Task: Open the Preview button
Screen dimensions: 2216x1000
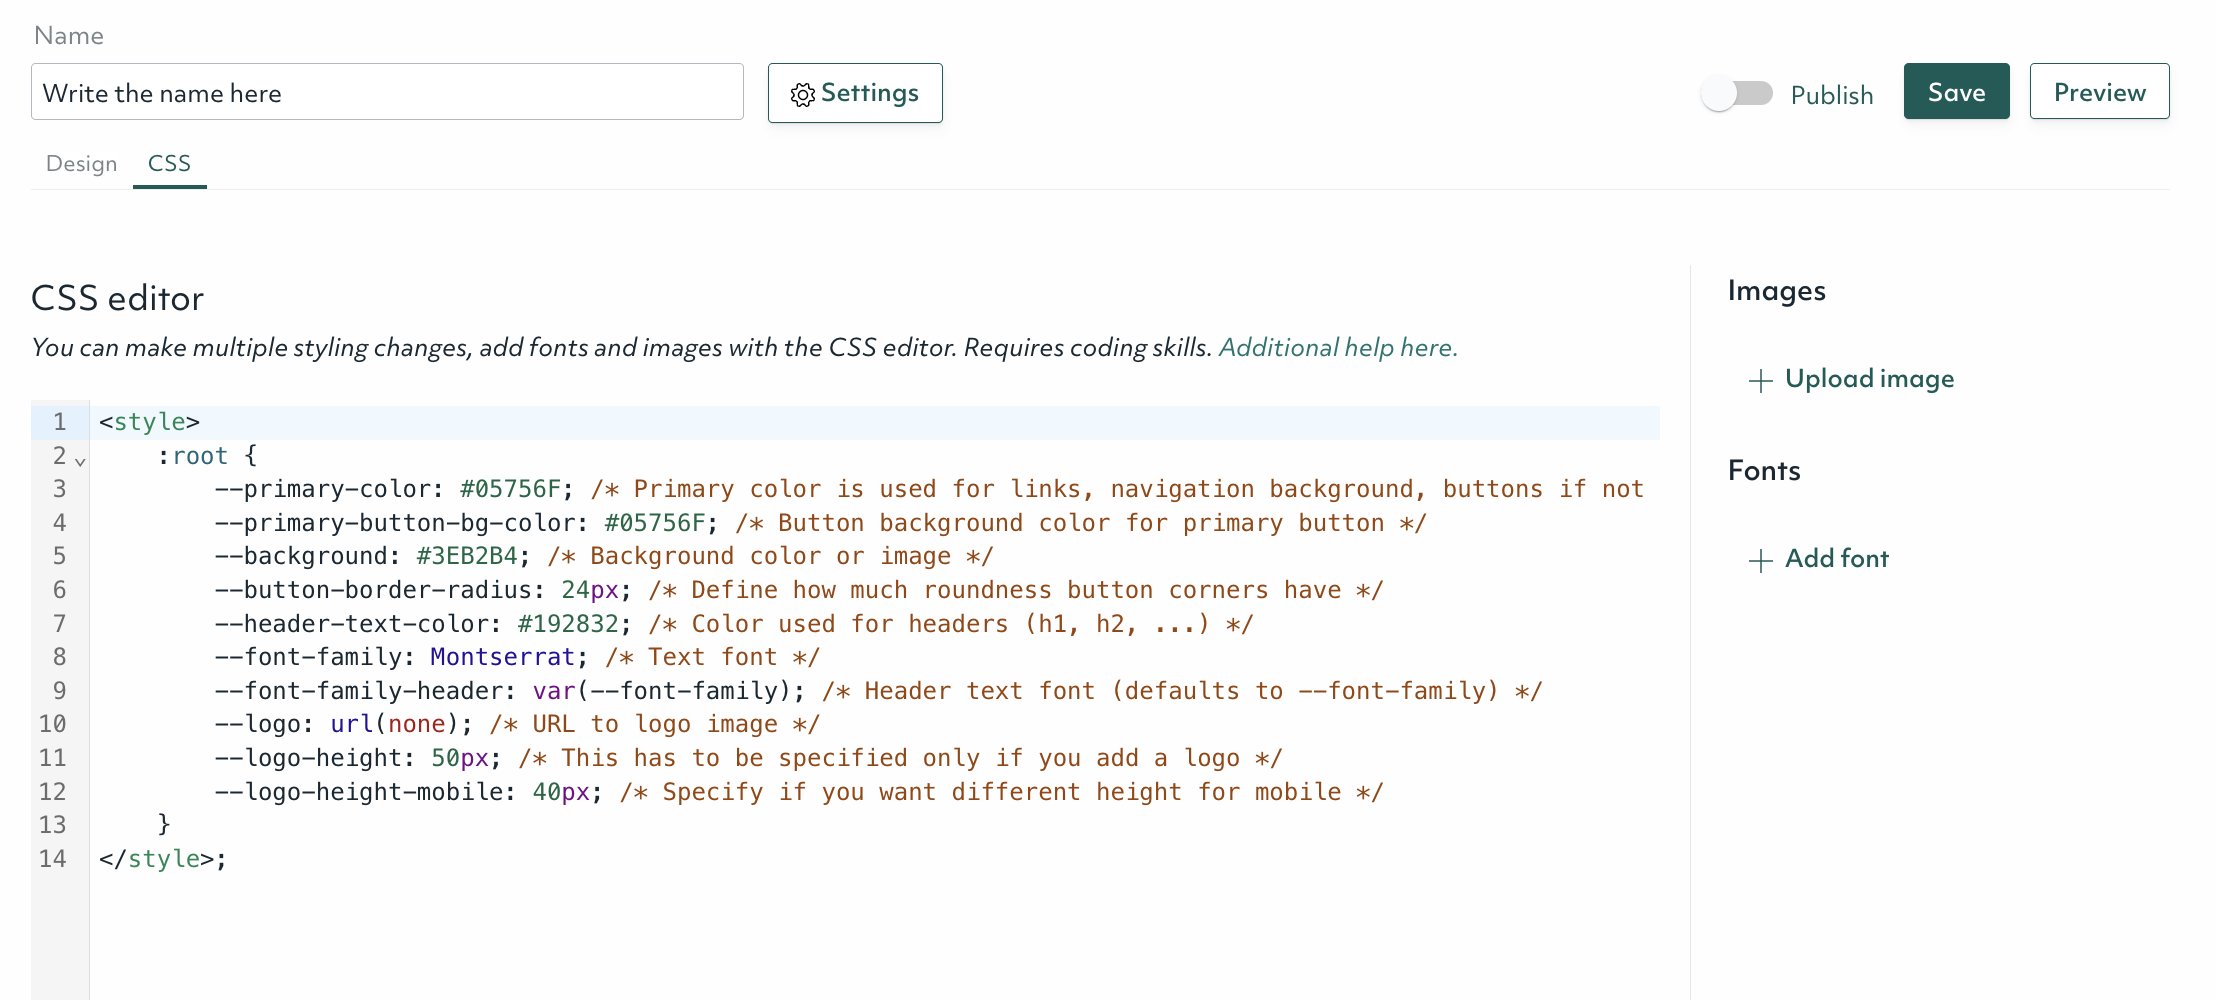Action: (2099, 92)
